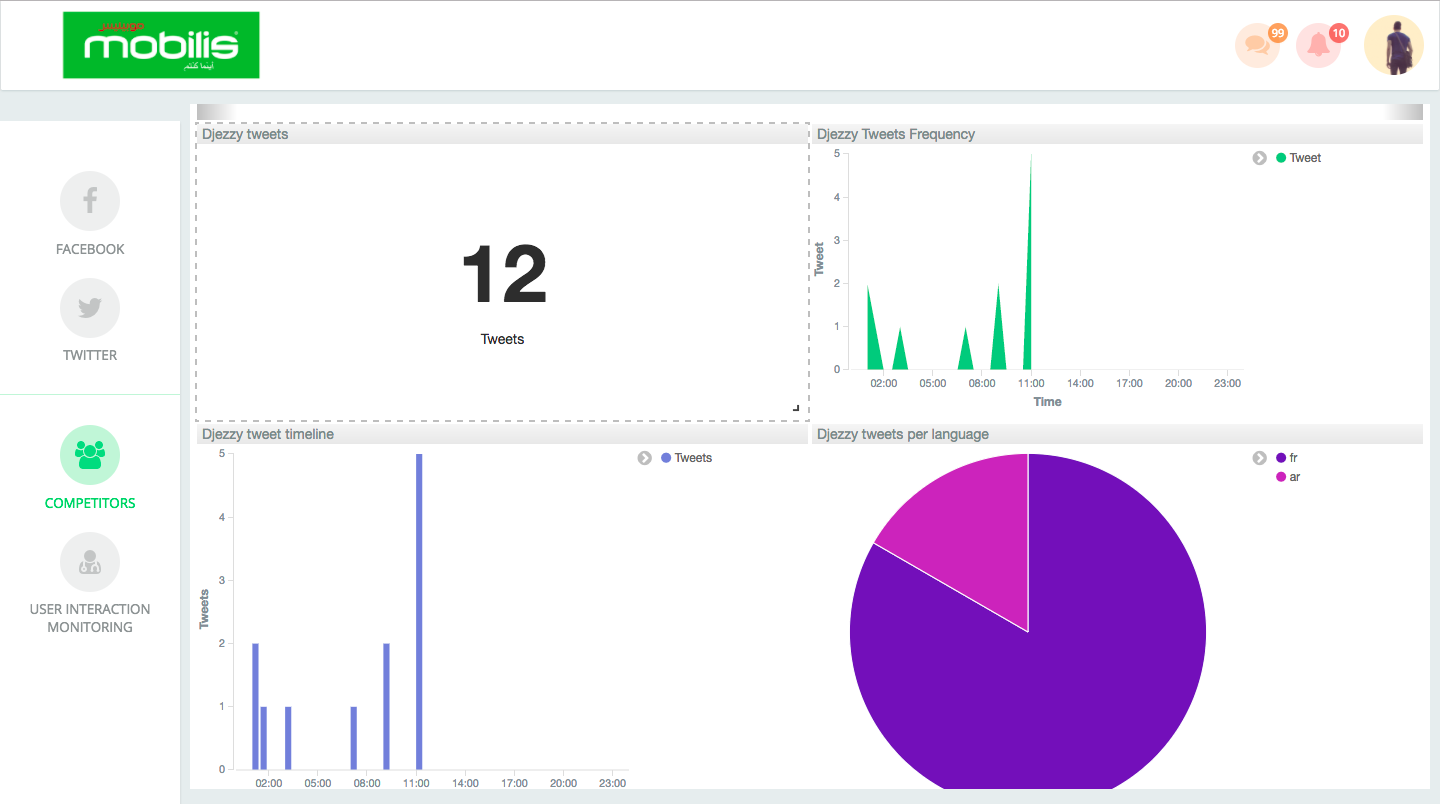The height and width of the screenshot is (804, 1440).
Task: Select the Competitors sidebar icon
Action: click(90, 455)
